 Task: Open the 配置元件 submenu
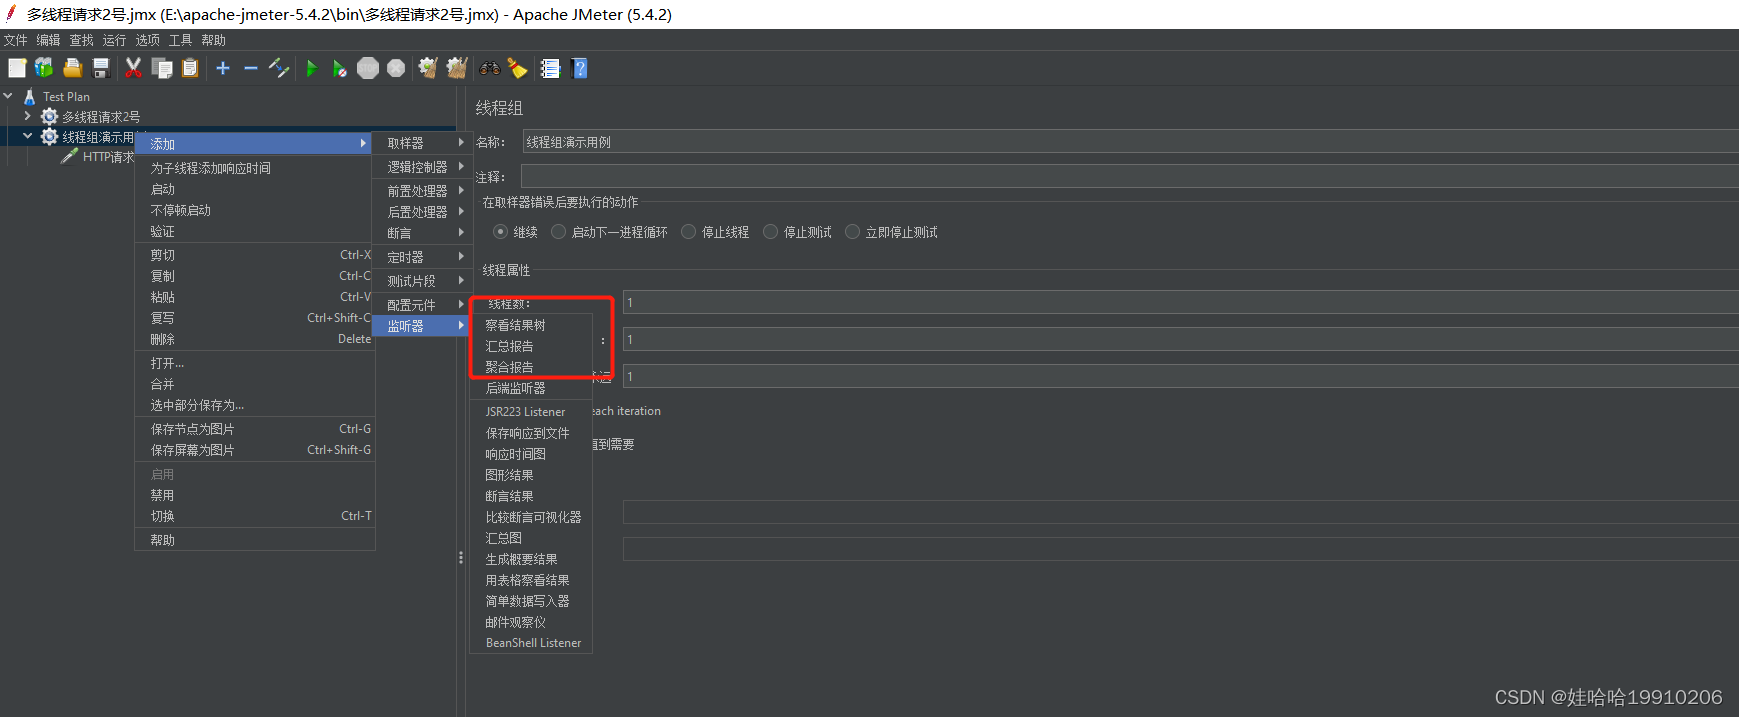[421, 304]
